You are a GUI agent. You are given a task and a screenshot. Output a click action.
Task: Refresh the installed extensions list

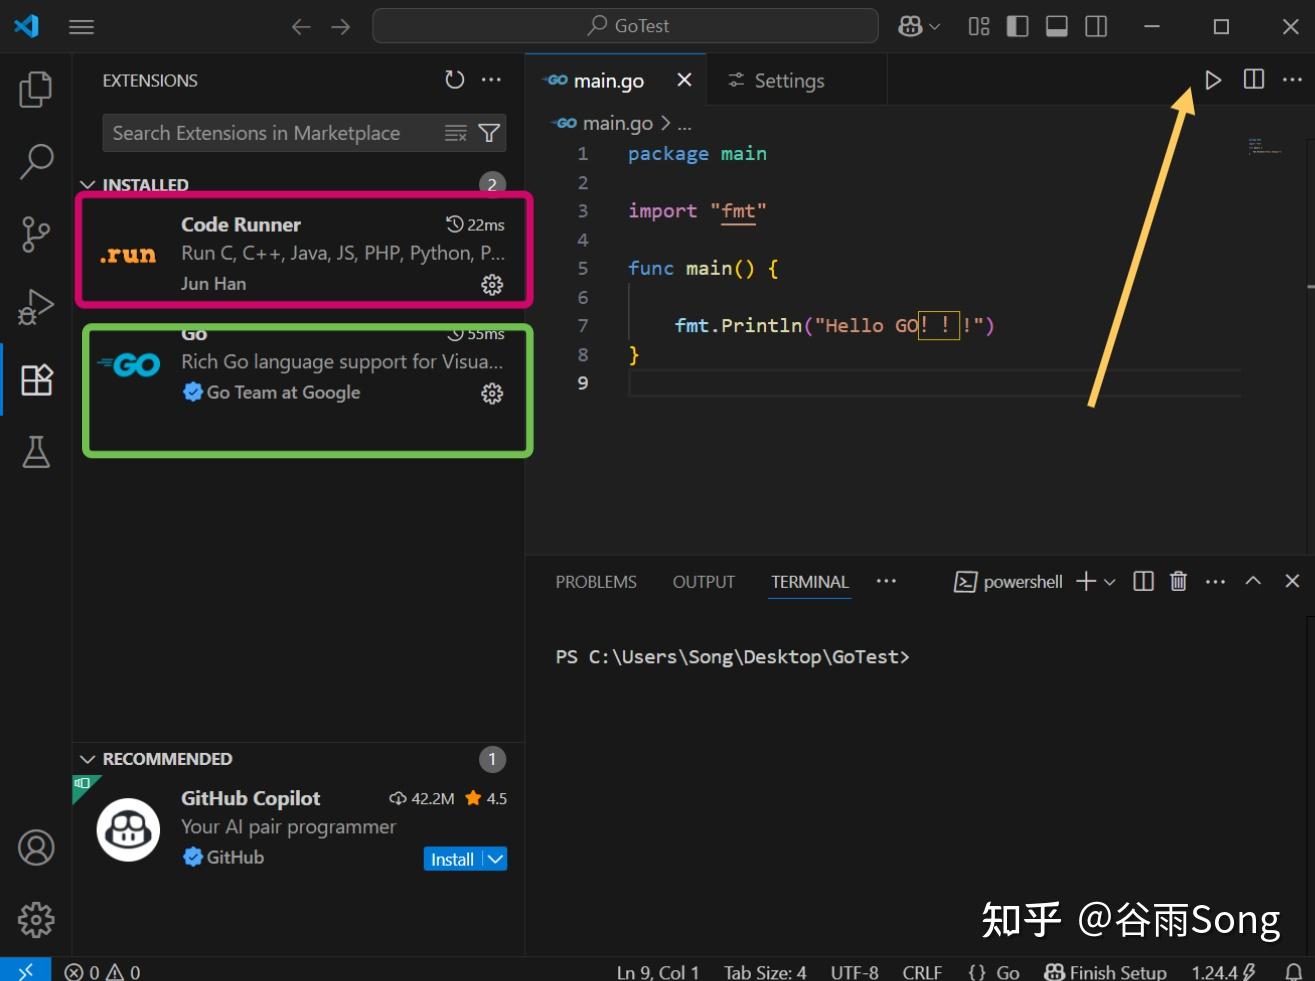pos(455,79)
